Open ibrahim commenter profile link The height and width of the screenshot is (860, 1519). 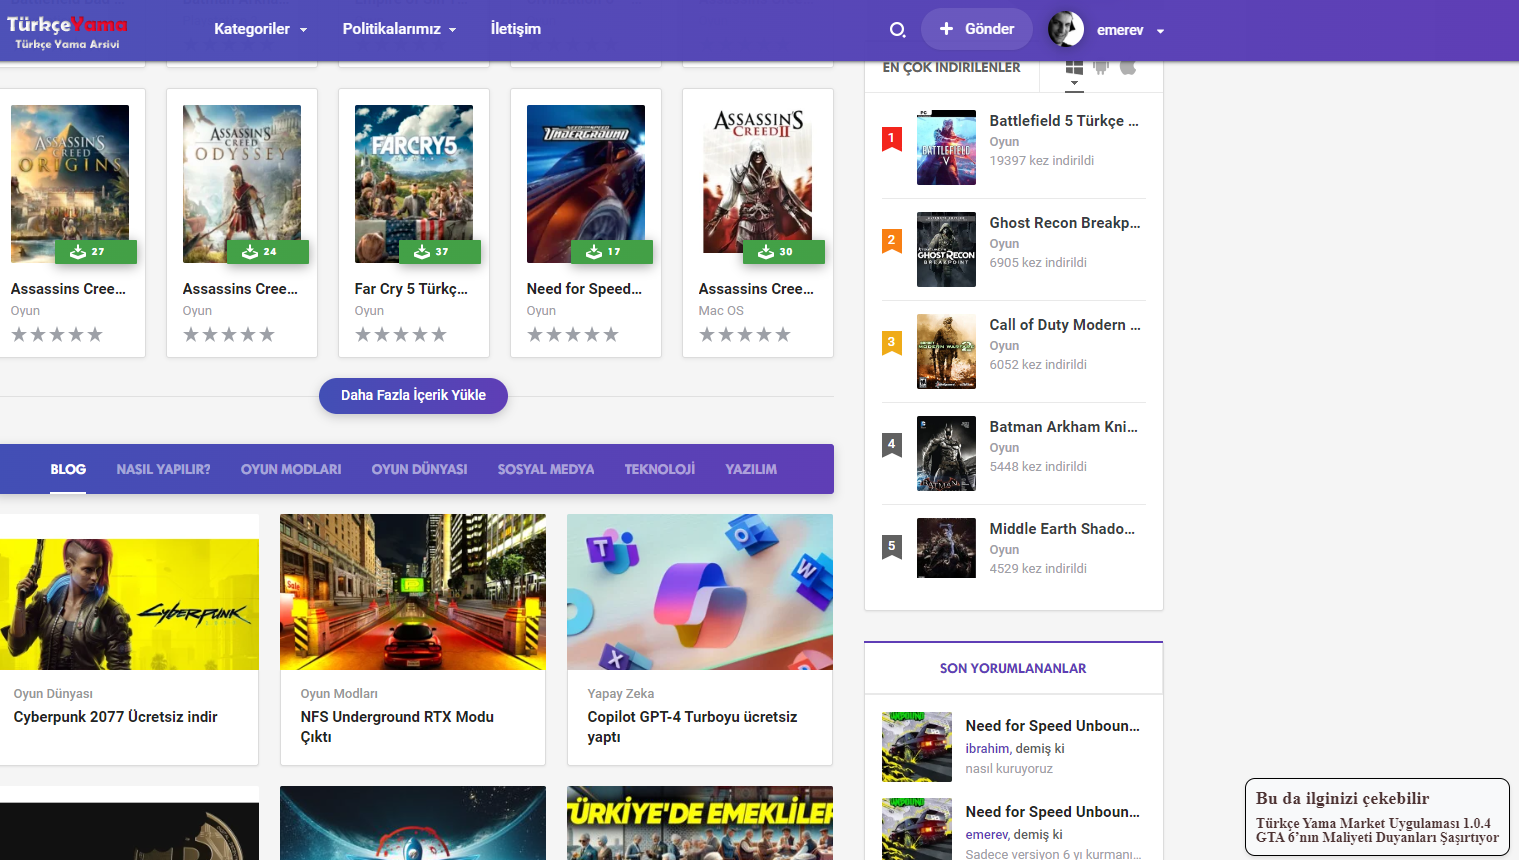[x=987, y=748]
